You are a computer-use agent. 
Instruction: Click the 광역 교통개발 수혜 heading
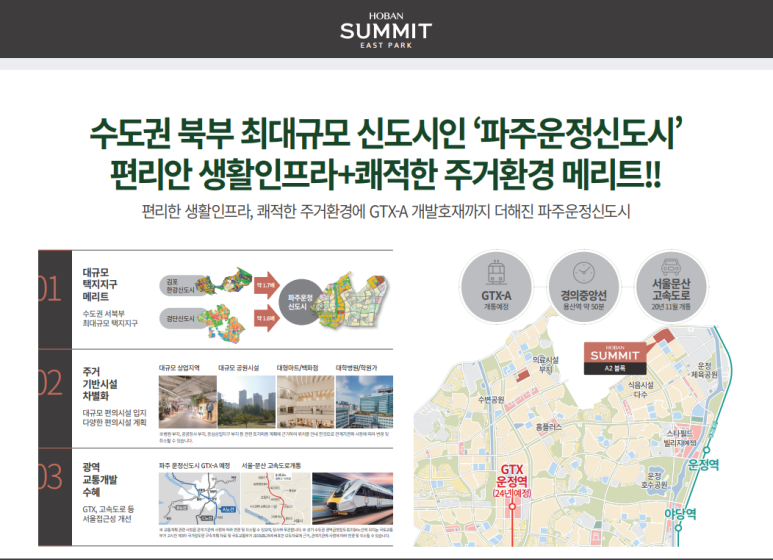coord(100,479)
